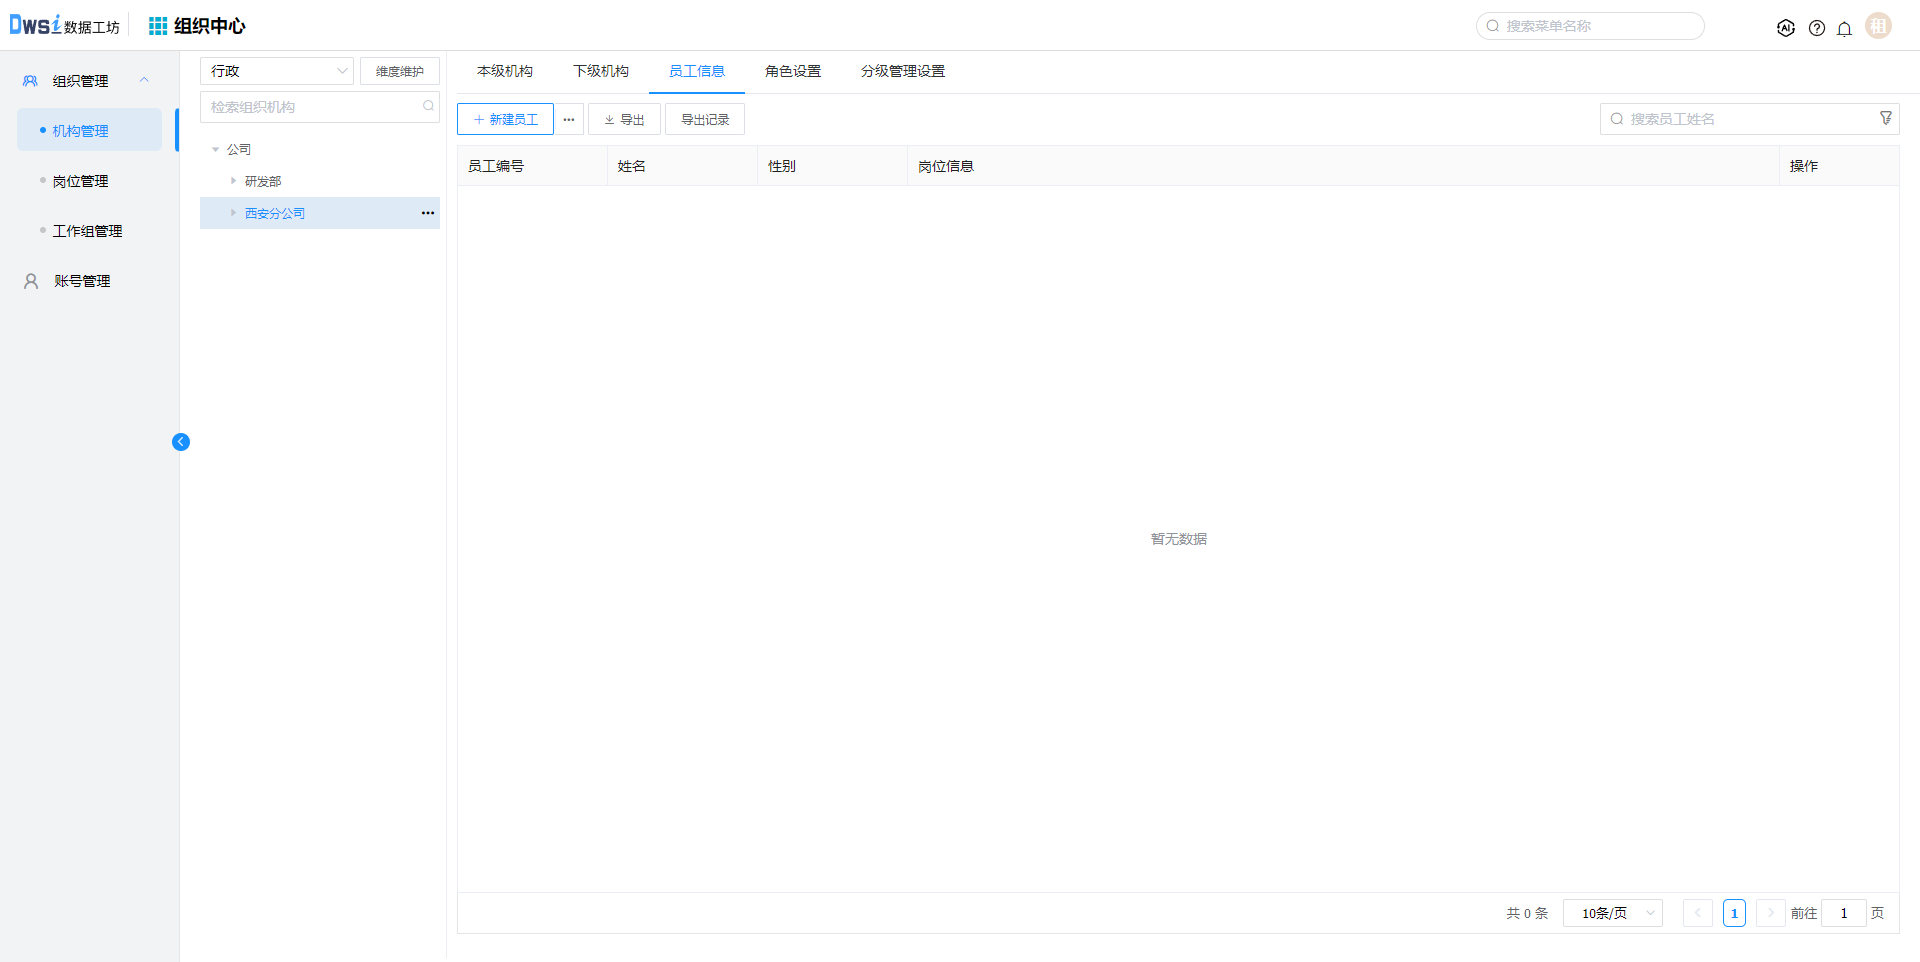1920x962 pixels.
Task: Open the 行政 dimension dropdown
Action: (277, 71)
